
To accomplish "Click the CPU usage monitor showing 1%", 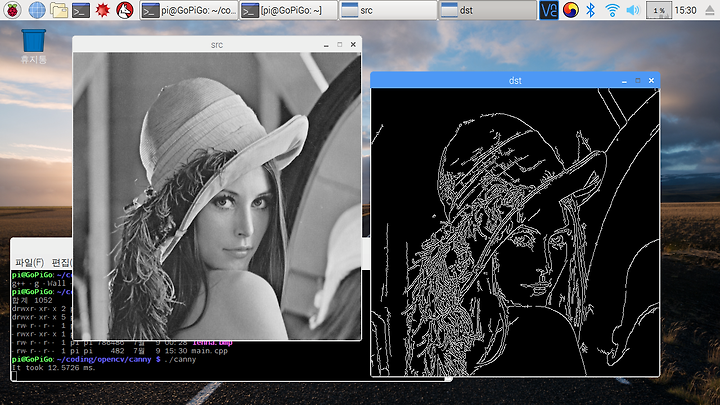I will click(659, 10).
